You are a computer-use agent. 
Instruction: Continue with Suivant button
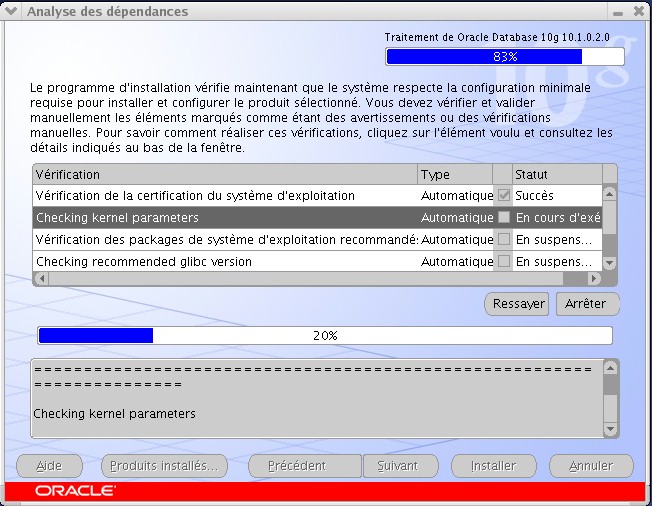tap(400, 466)
